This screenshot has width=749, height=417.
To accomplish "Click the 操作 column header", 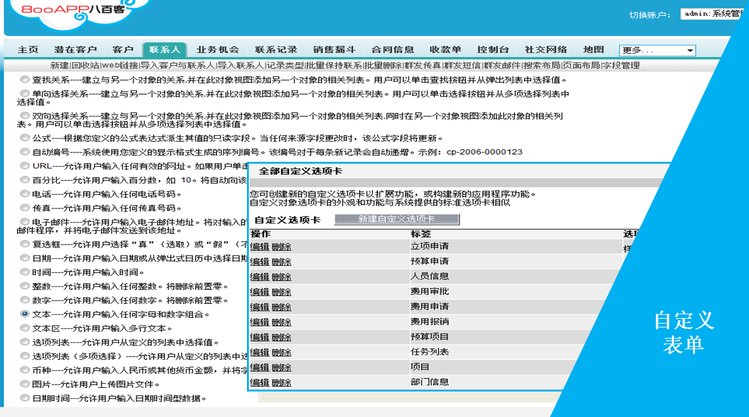I will pyautogui.click(x=260, y=234).
